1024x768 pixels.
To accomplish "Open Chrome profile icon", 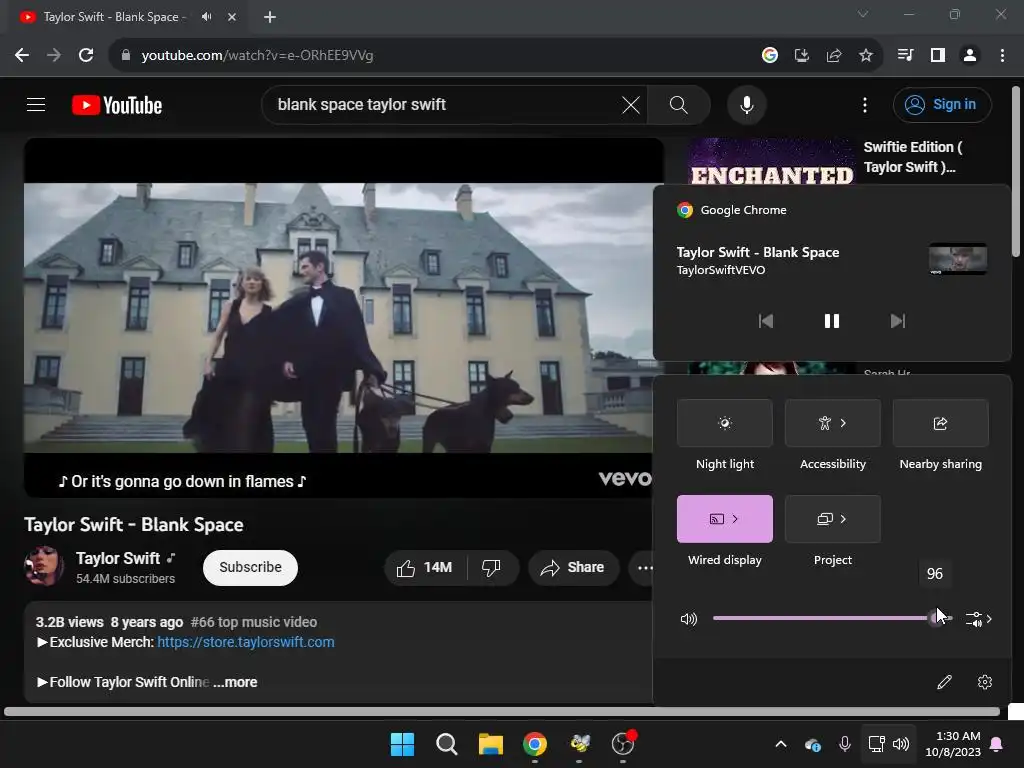I will pos(970,56).
